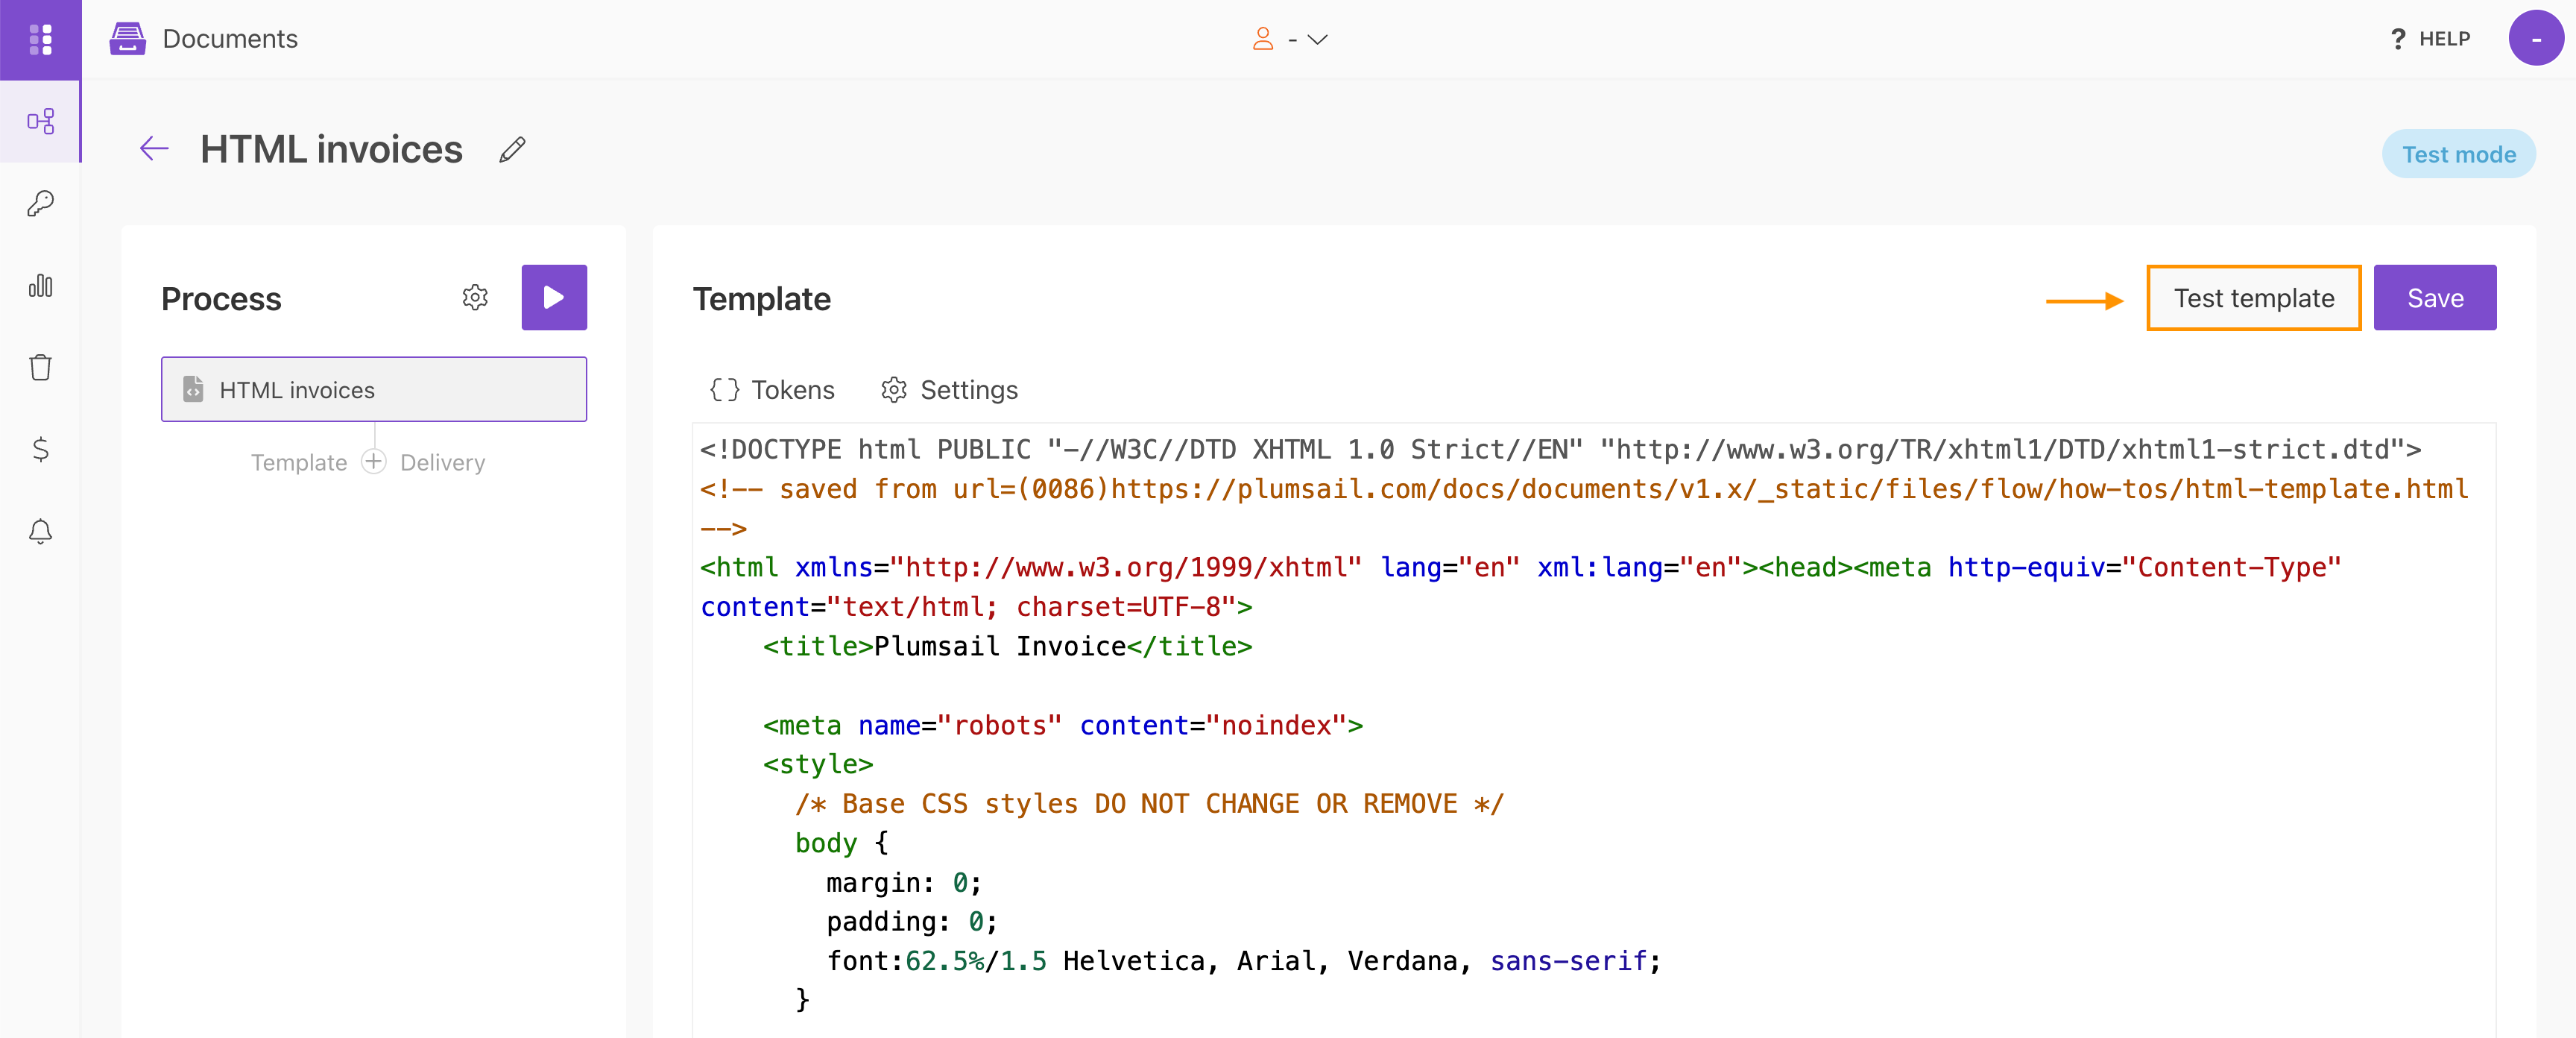Open the template Settings tab
The width and height of the screenshot is (2576, 1038).
[x=949, y=390]
